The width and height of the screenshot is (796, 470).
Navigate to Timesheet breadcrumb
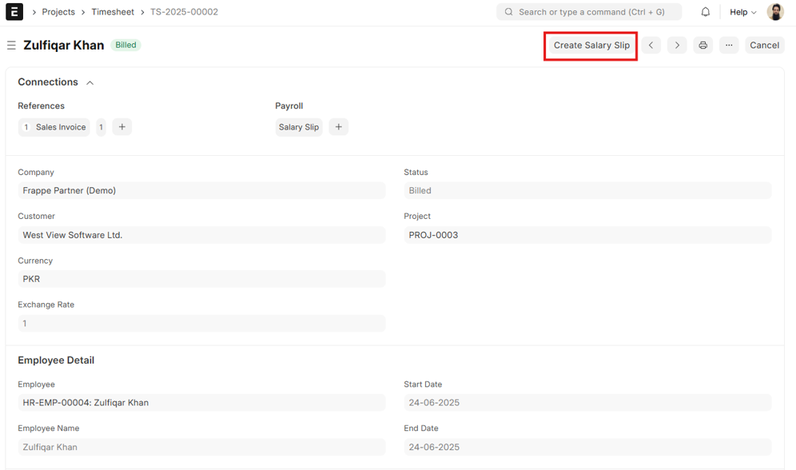[x=112, y=12]
